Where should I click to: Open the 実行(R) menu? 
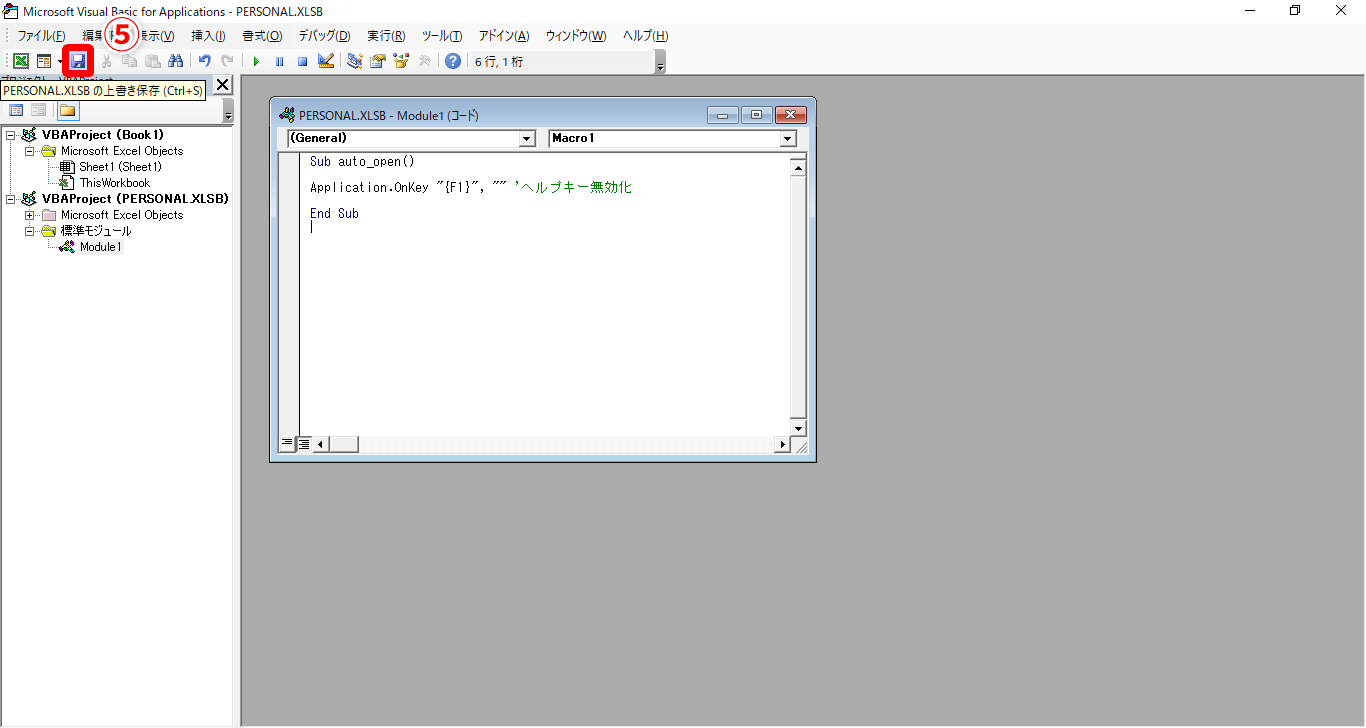(386, 36)
